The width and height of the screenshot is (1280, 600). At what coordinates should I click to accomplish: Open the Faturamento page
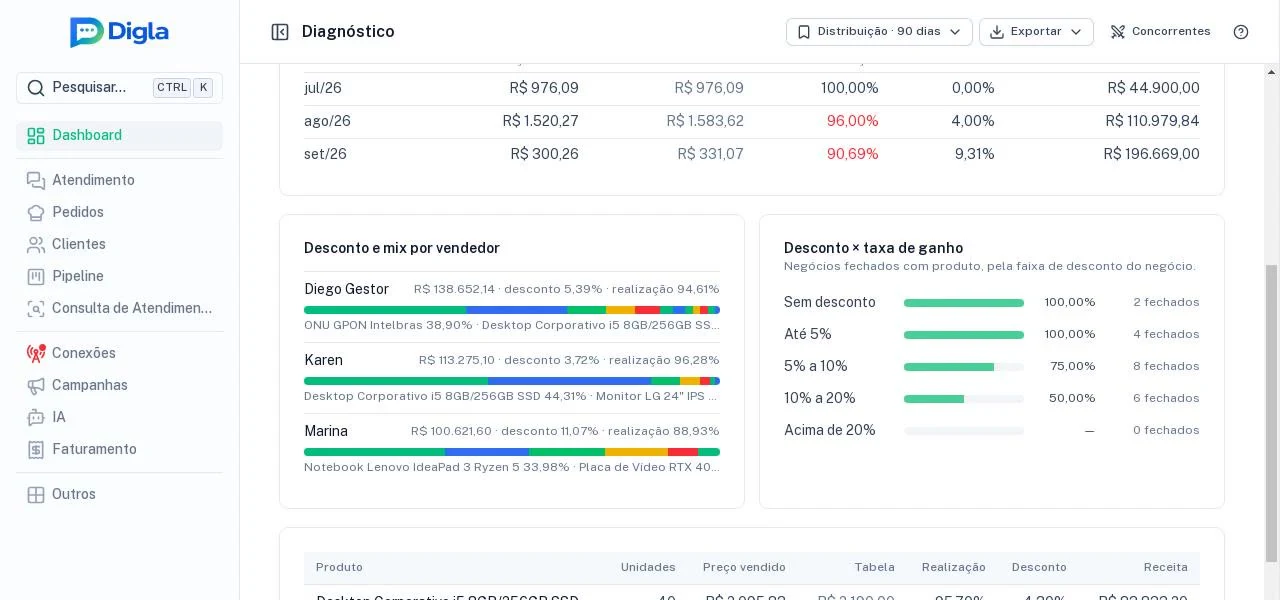119,450
